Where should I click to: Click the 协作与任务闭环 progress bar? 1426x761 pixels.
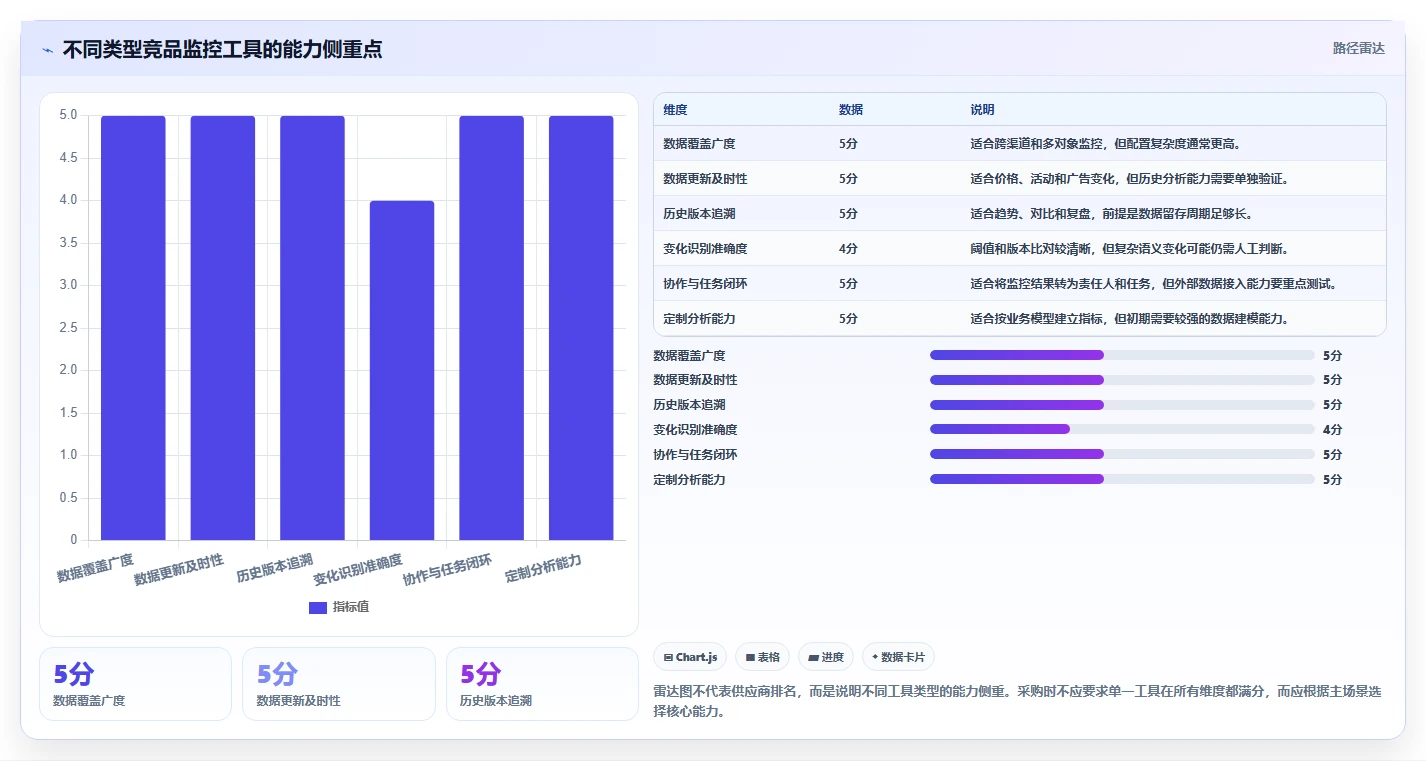click(x=1122, y=454)
